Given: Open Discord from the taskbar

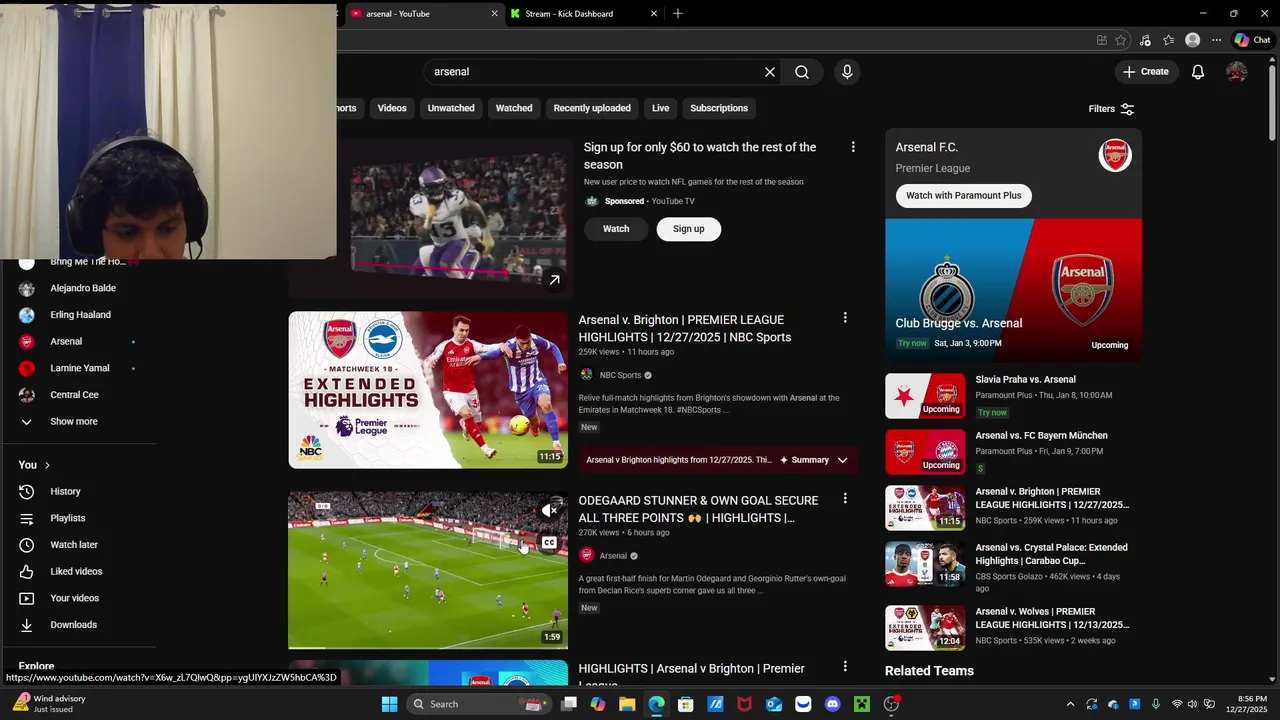Looking at the screenshot, I should pyautogui.click(x=832, y=704).
